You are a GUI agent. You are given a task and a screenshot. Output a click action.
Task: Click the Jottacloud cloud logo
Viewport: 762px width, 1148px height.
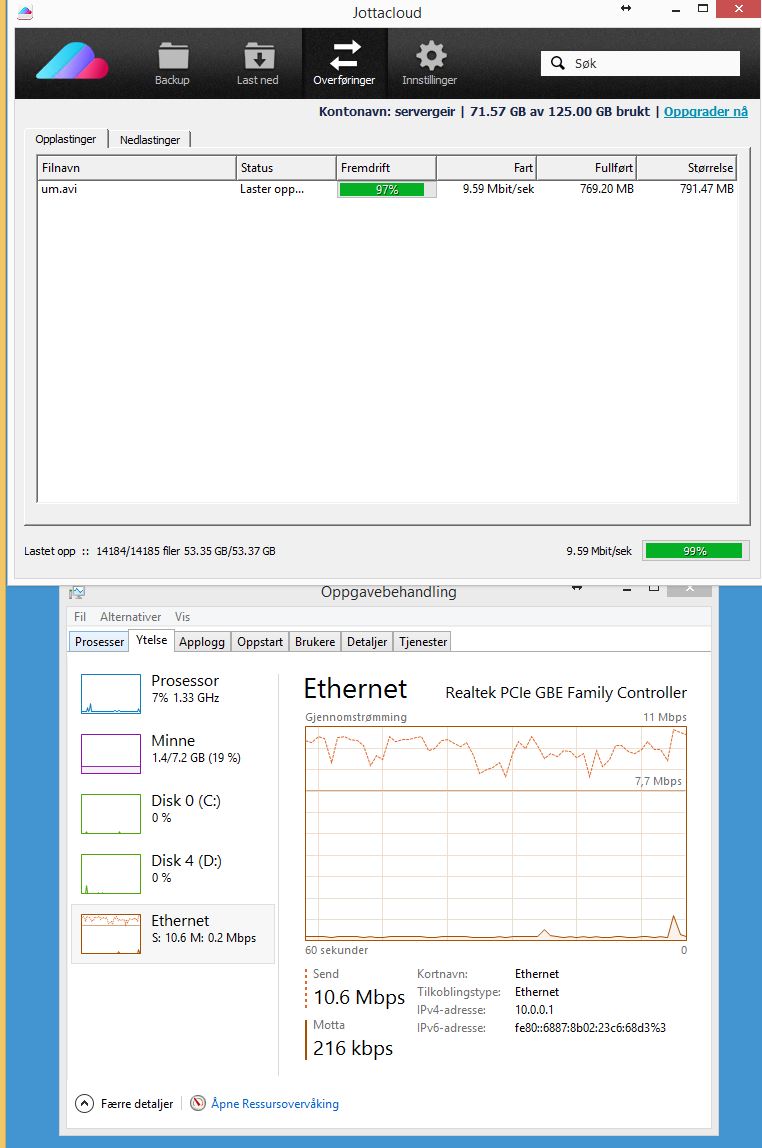point(72,61)
